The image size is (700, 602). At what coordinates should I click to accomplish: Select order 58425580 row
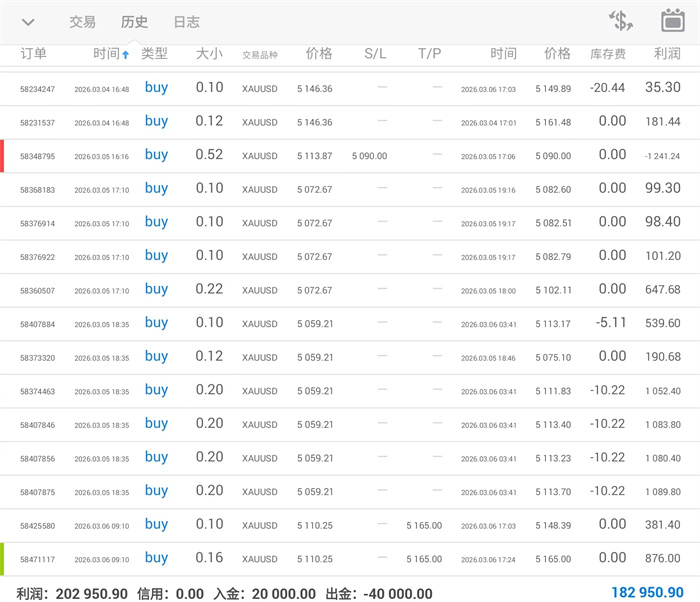[37, 525]
